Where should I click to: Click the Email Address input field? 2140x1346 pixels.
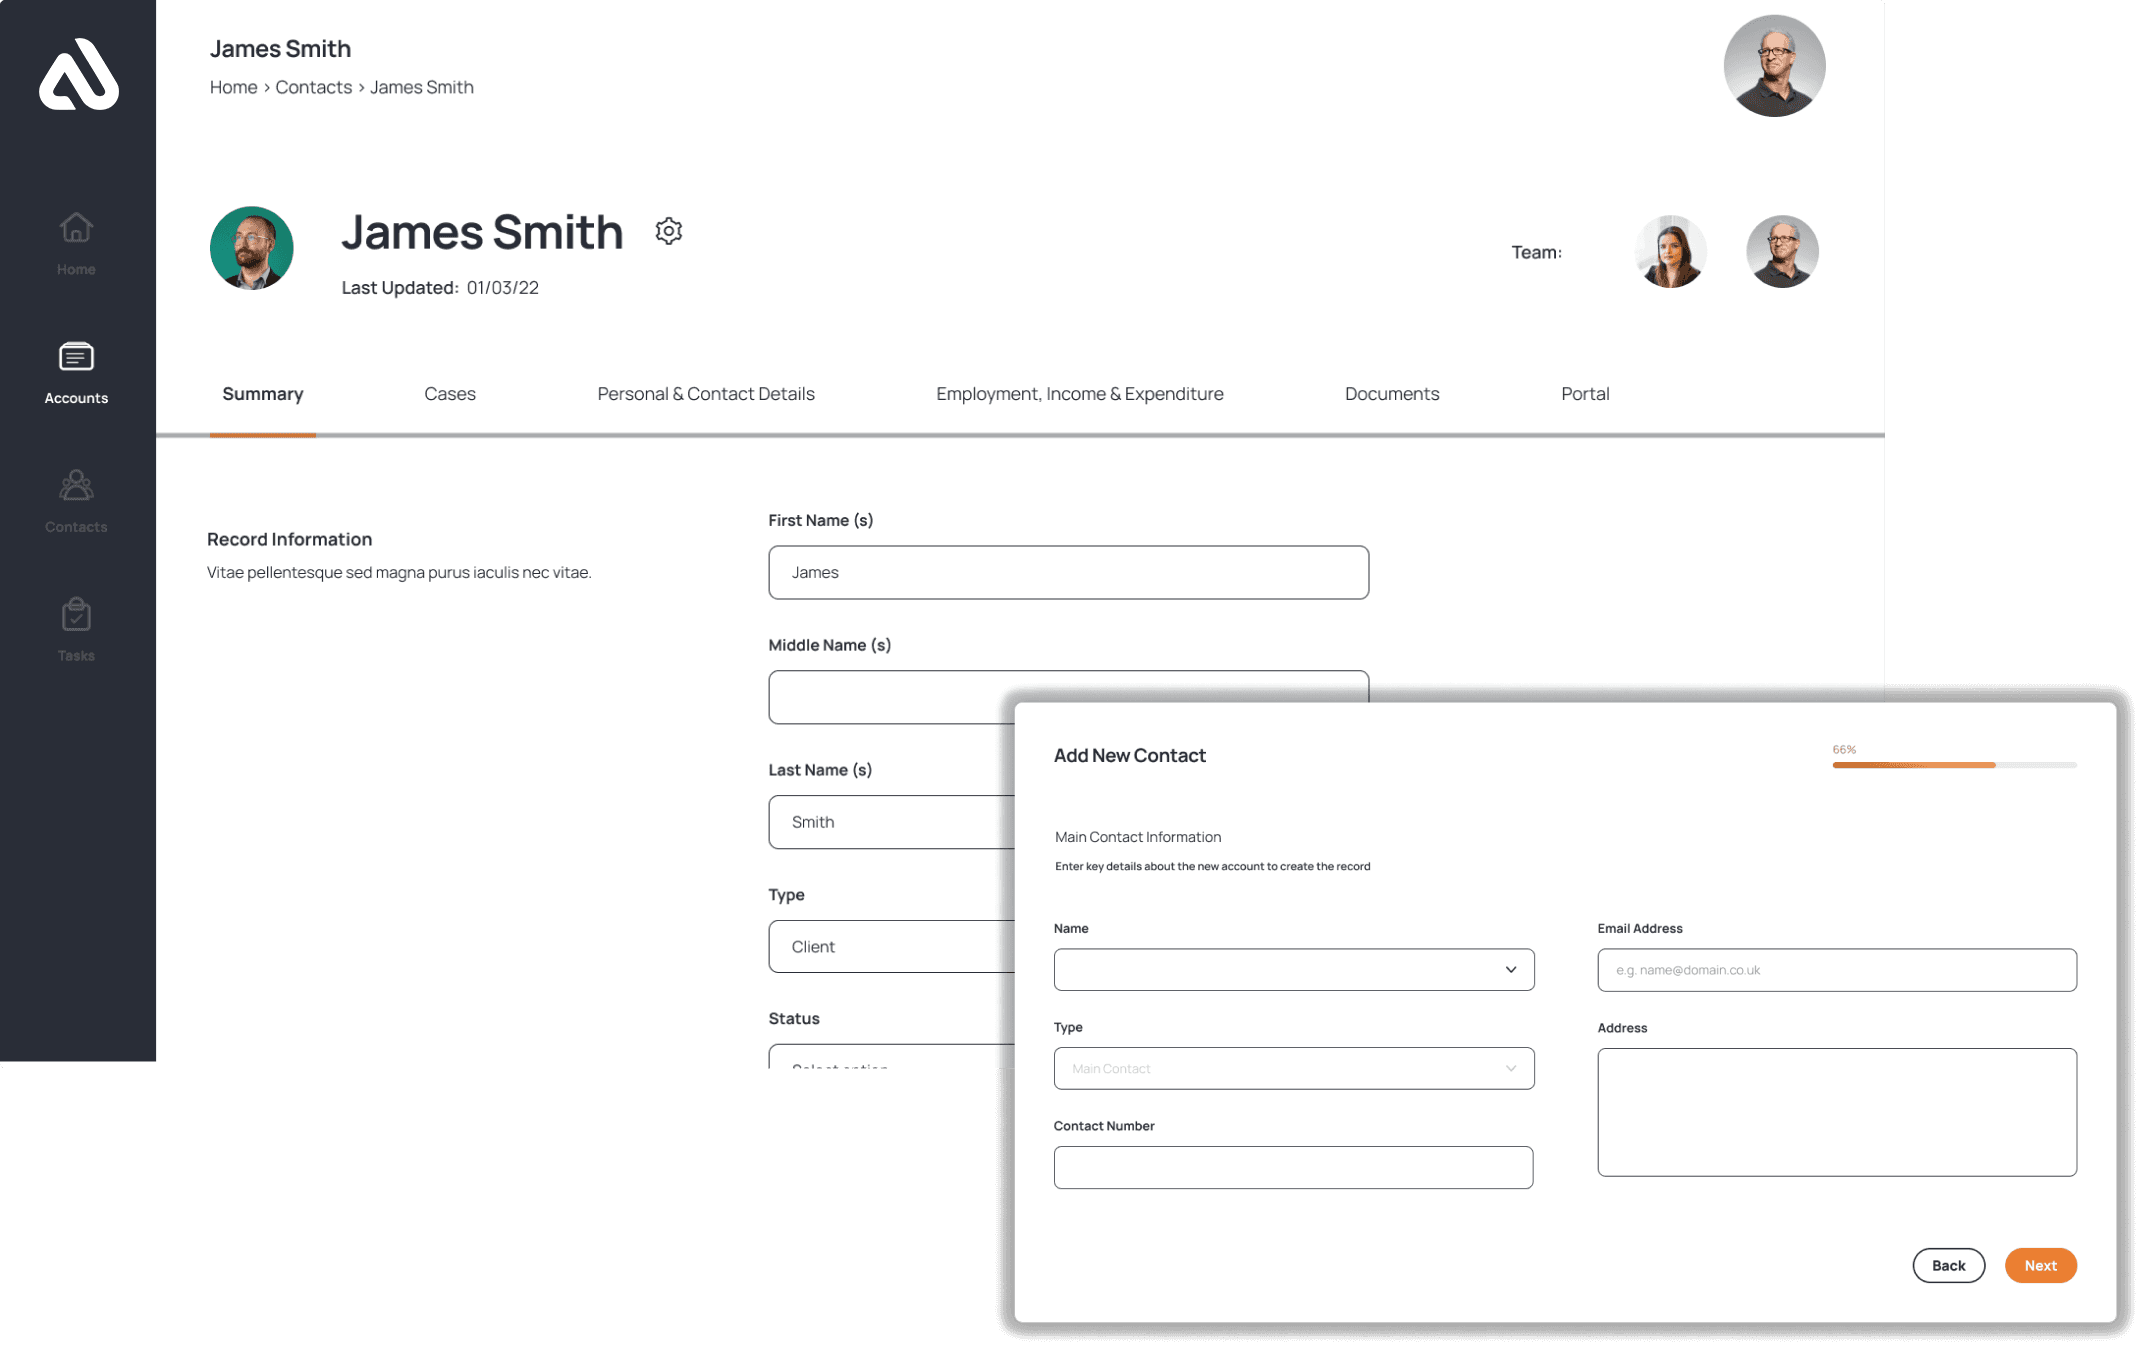click(x=1838, y=969)
